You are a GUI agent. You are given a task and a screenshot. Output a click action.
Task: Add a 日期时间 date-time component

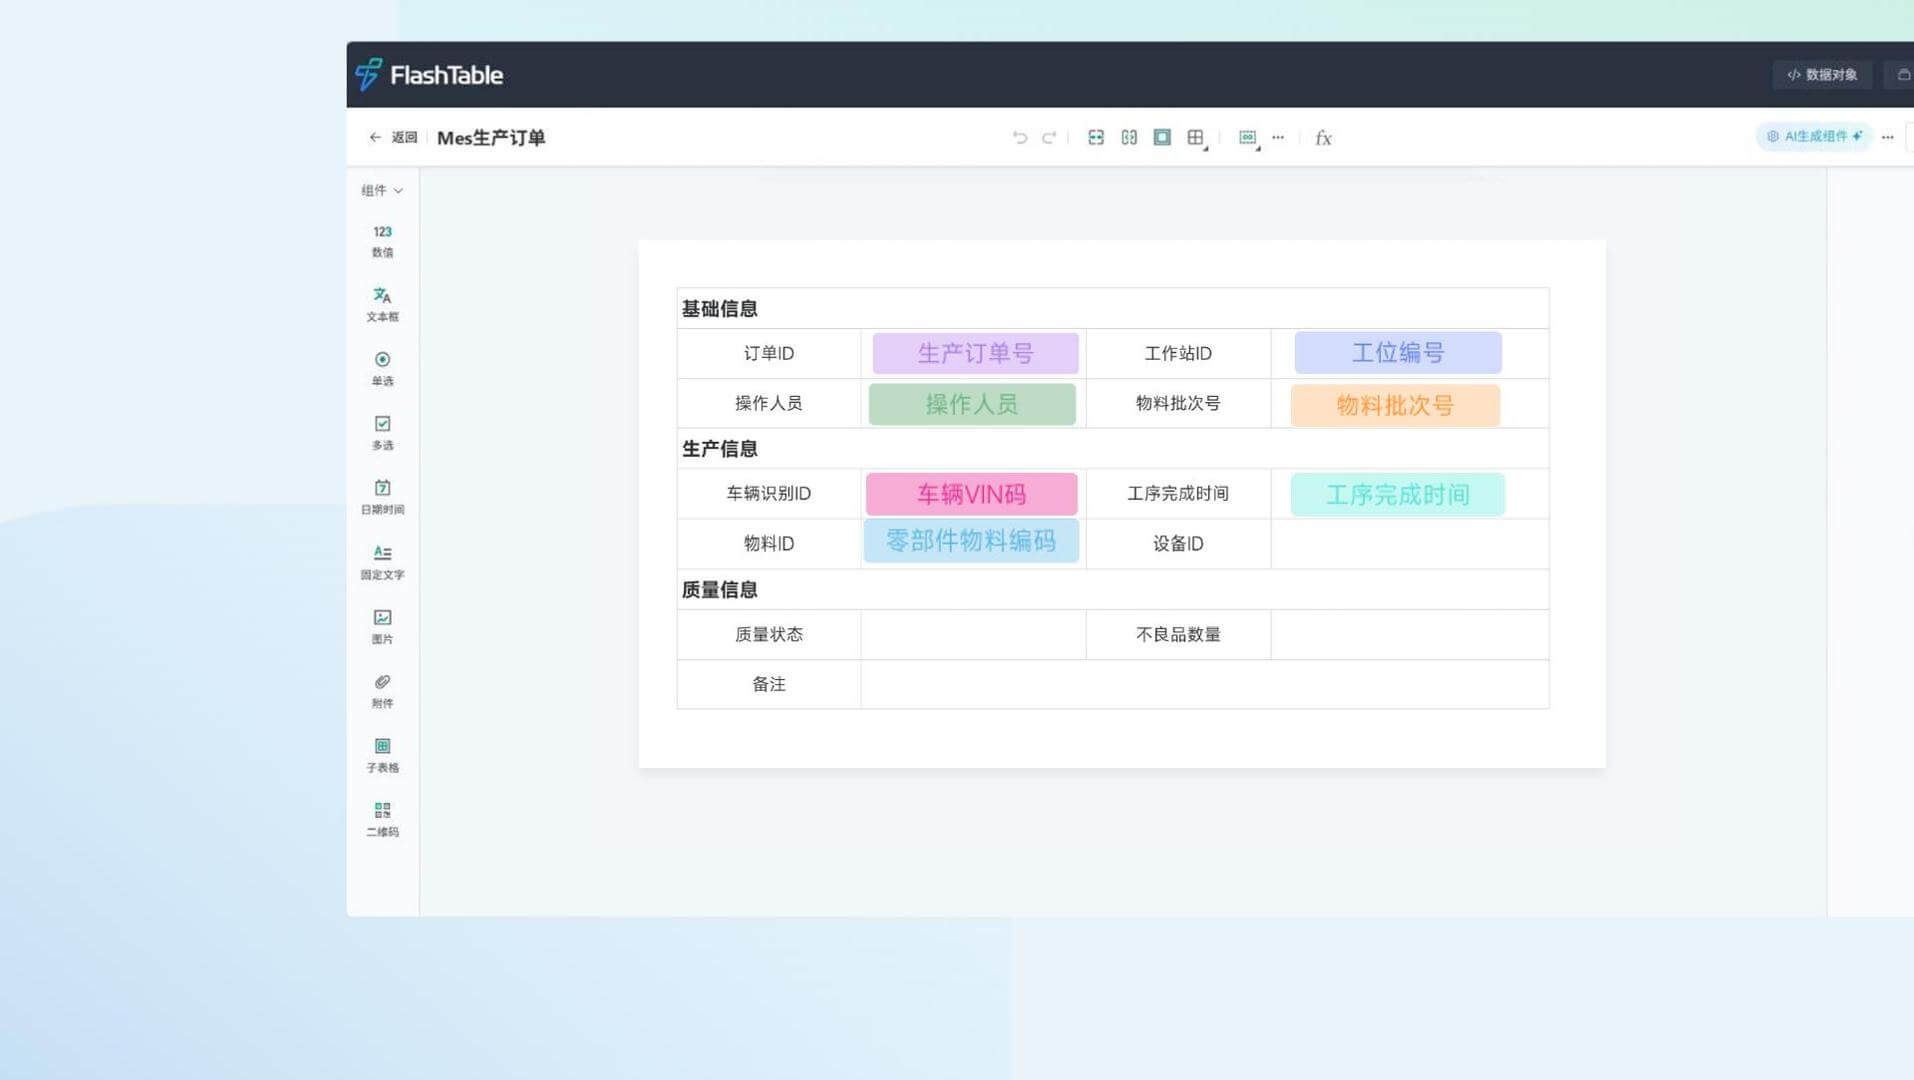pos(381,496)
